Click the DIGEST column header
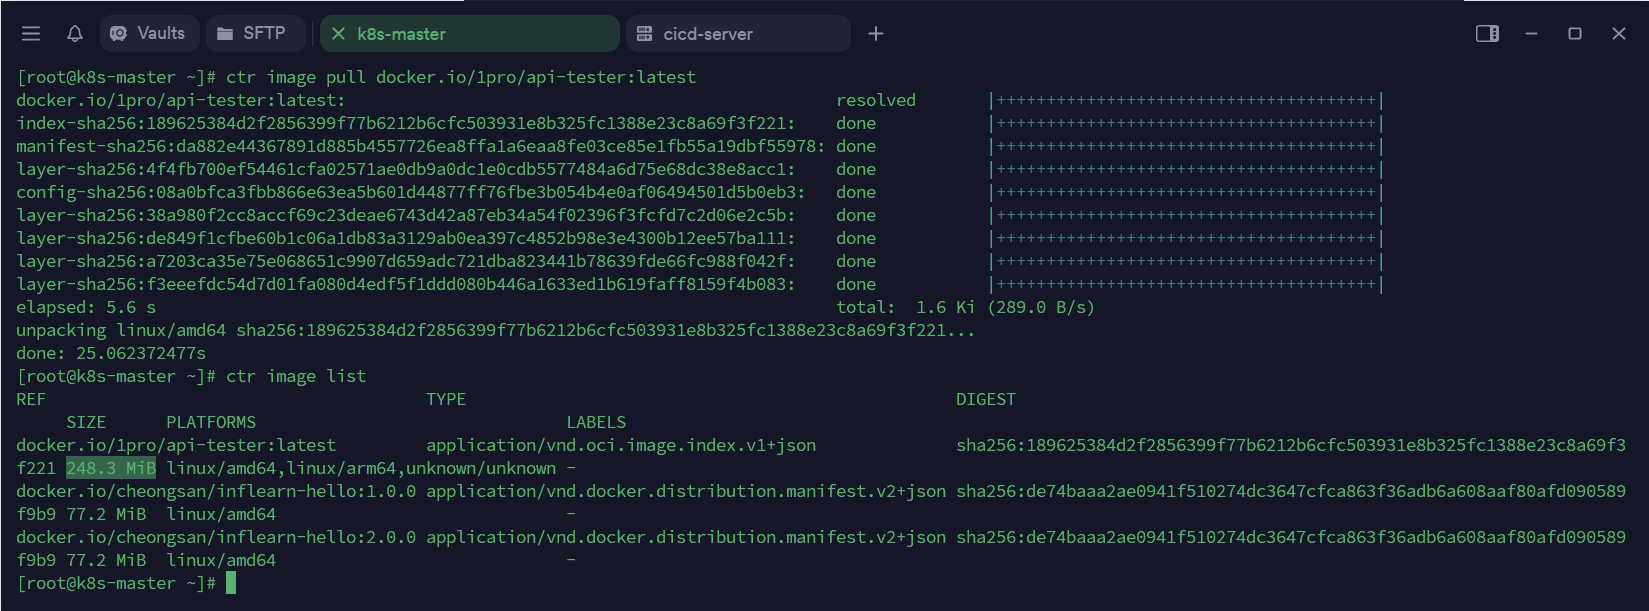Image resolution: width=1649 pixels, height=611 pixels. click(x=985, y=399)
